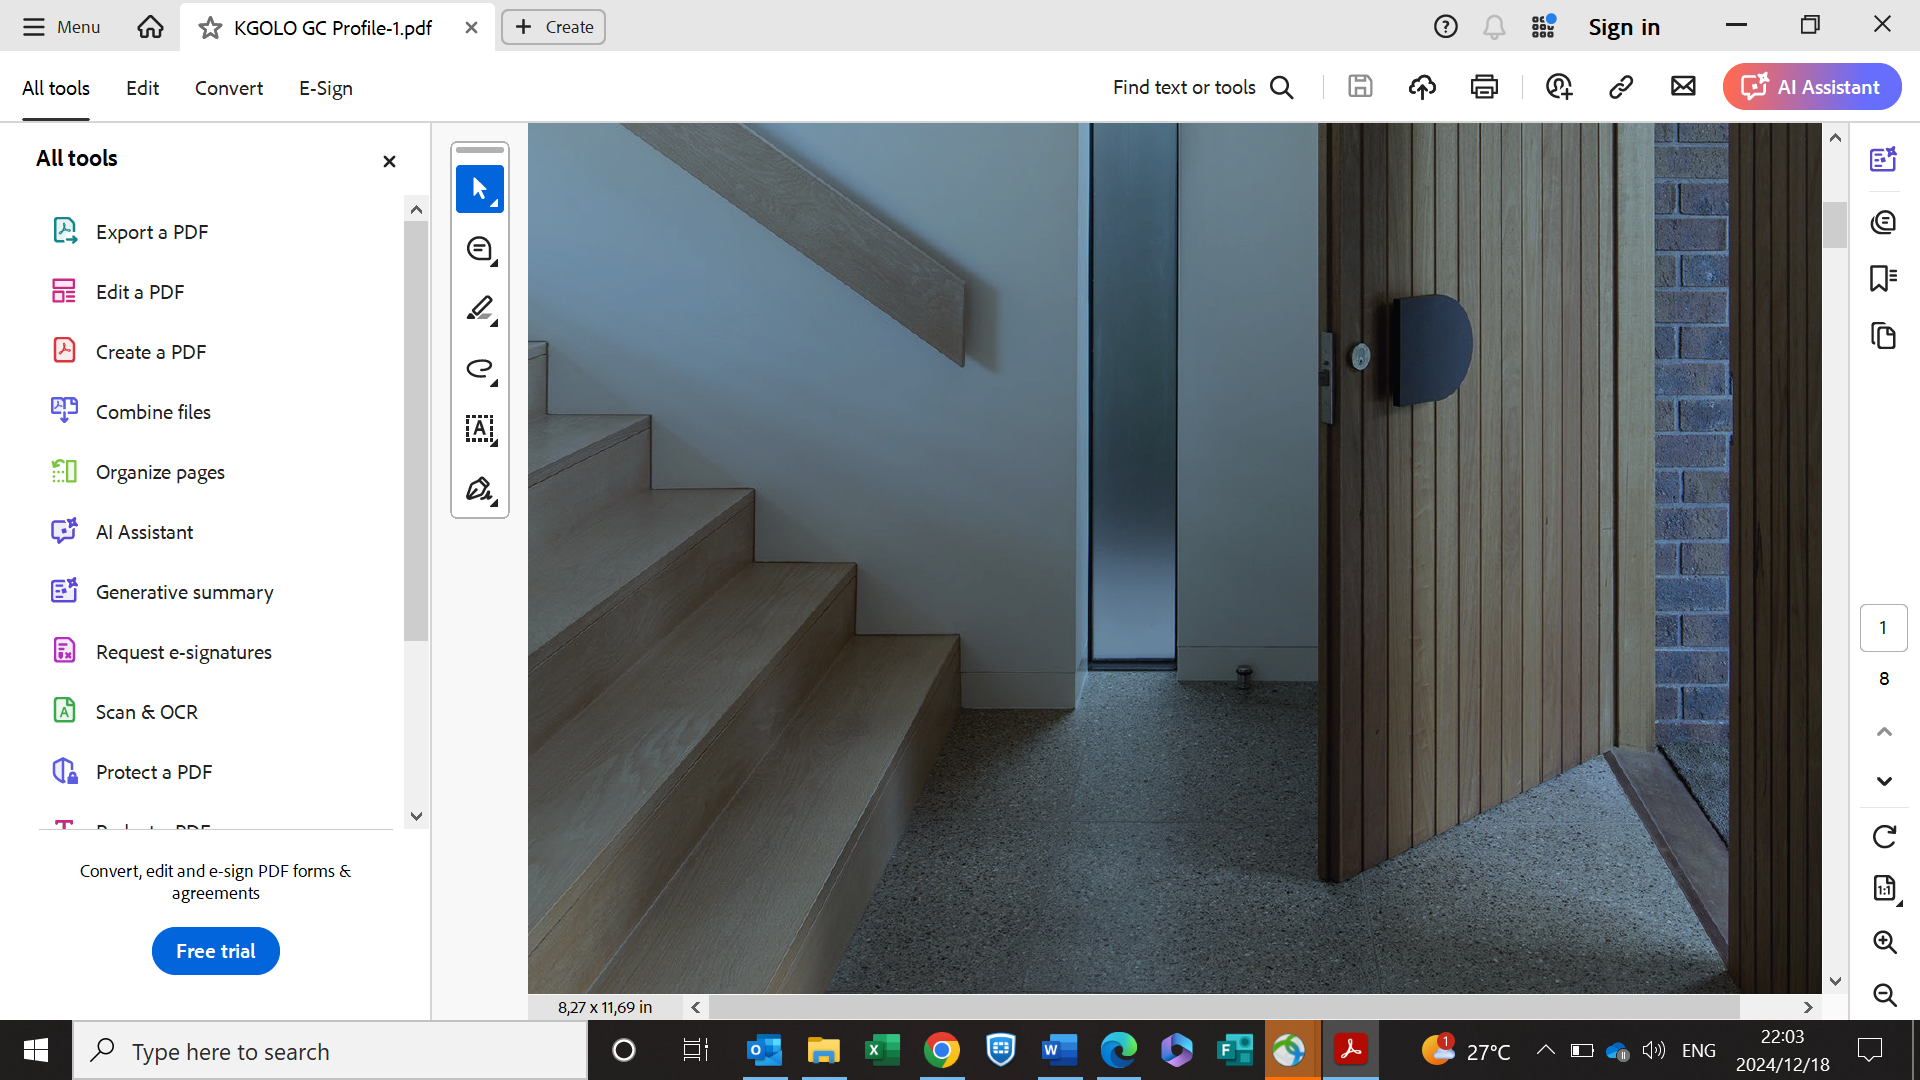
Task: Choose the text box selection tool
Action: click(x=480, y=429)
